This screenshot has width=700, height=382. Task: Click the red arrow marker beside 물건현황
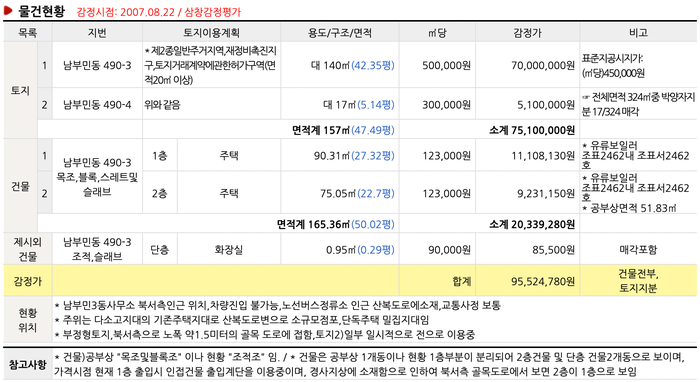point(8,10)
